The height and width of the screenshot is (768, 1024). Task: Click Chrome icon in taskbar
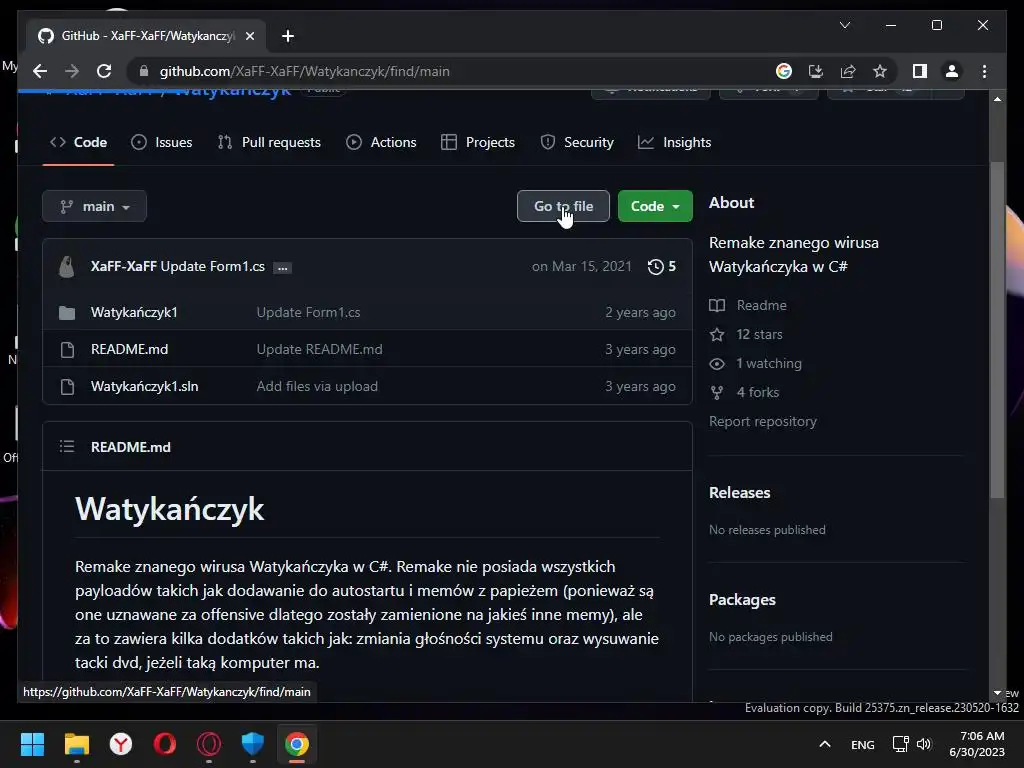point(296,744)
